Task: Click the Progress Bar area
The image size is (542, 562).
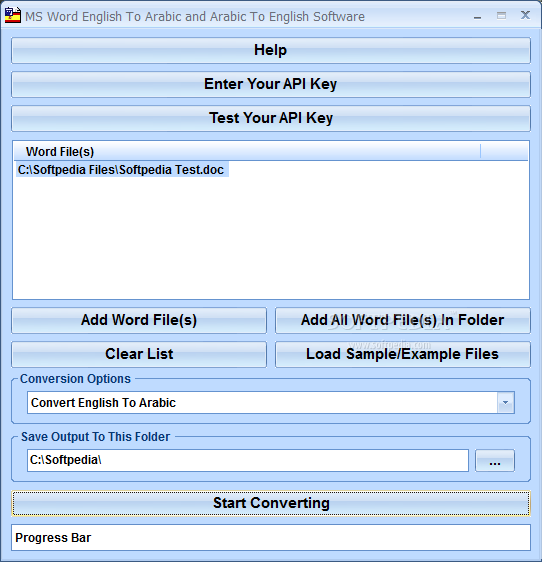Action: pos(271,538)
